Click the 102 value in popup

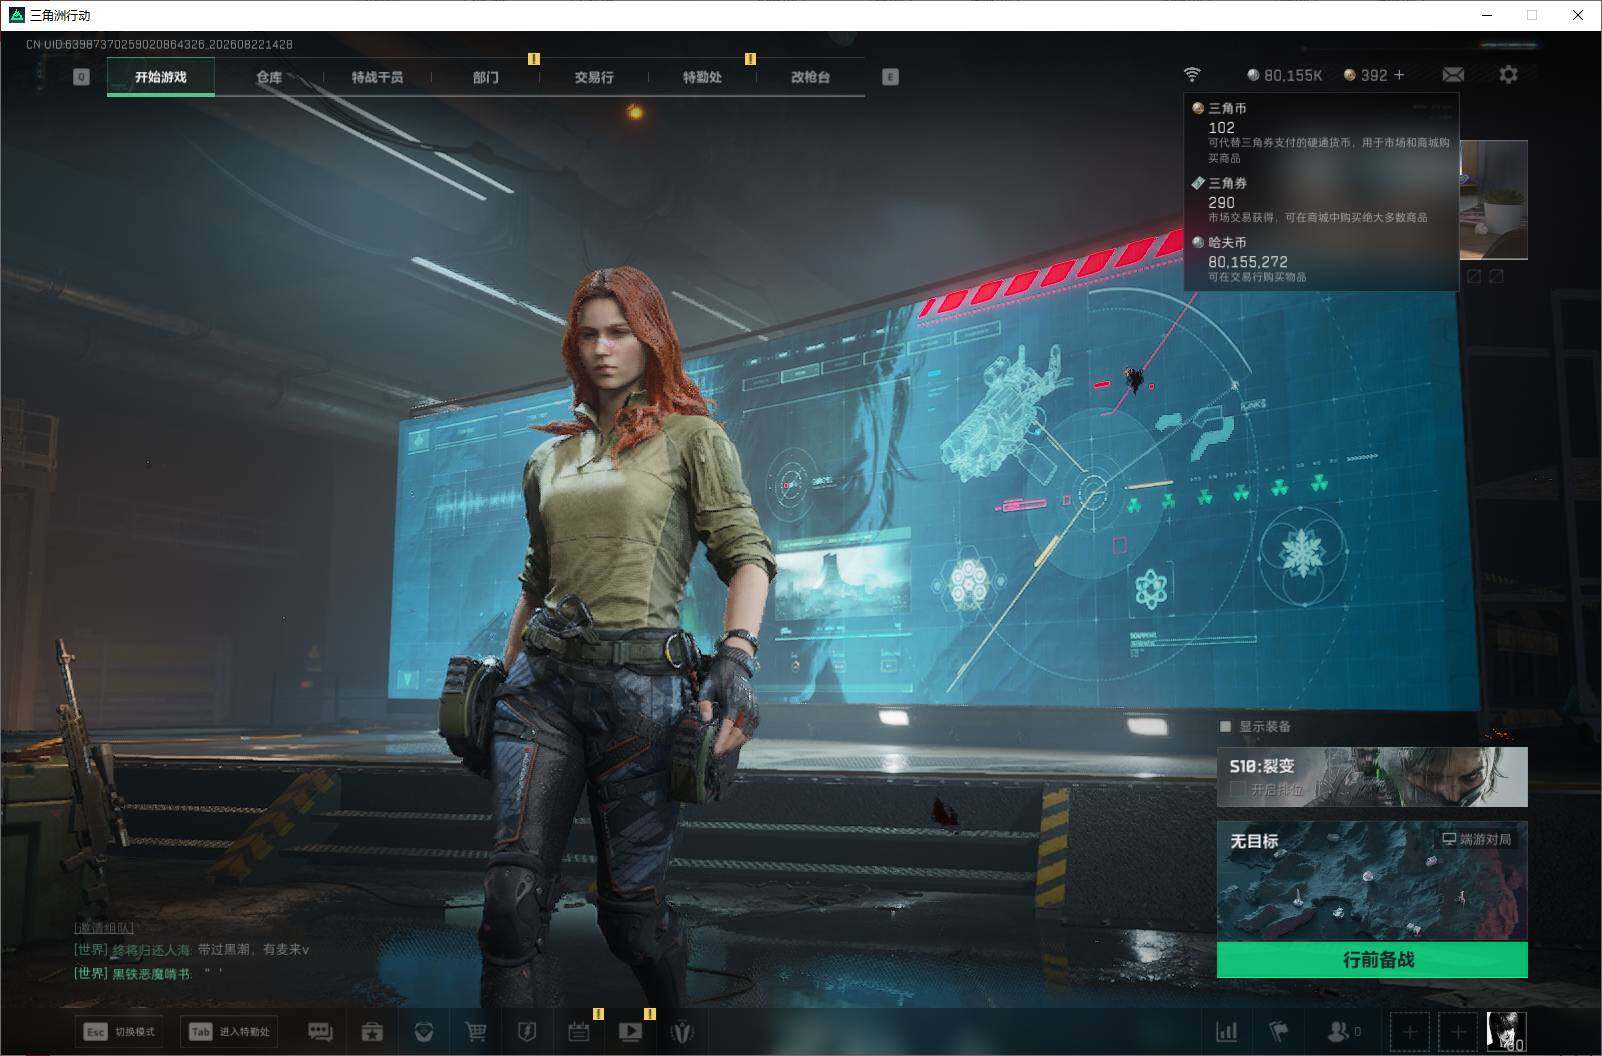[x=1221, y=127]
